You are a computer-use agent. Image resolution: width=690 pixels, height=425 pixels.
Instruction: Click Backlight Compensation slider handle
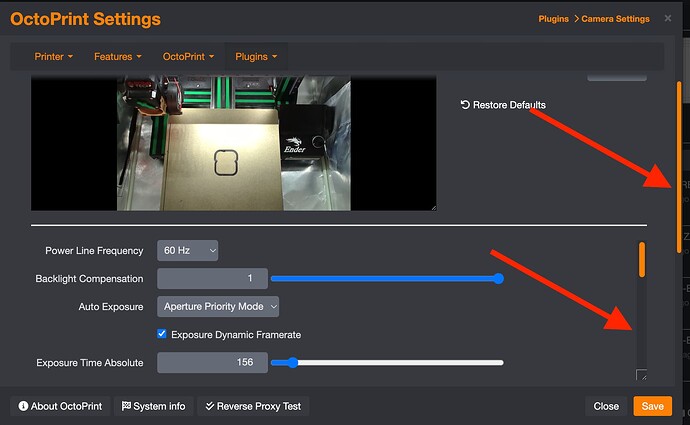click(498, 278)
